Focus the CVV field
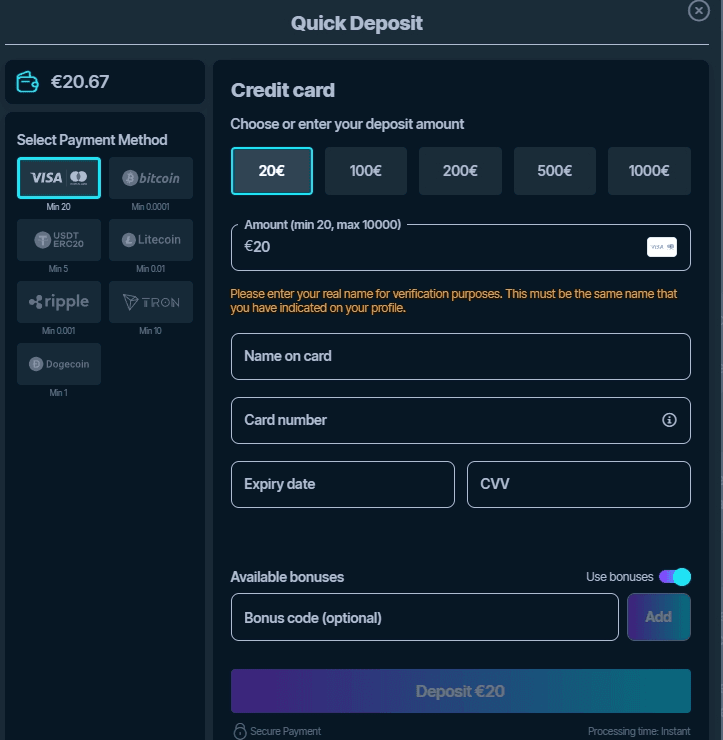 tap(579, 484)
